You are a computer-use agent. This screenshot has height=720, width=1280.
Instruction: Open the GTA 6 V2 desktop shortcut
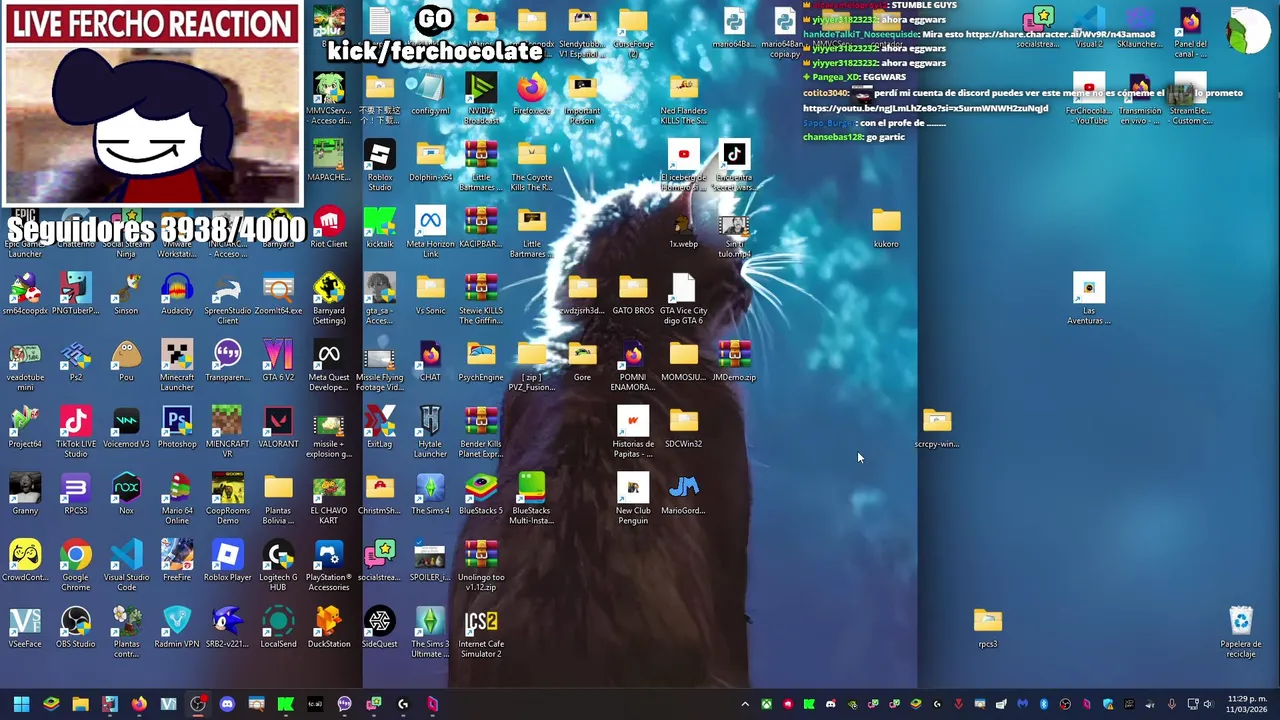point(278,361)
